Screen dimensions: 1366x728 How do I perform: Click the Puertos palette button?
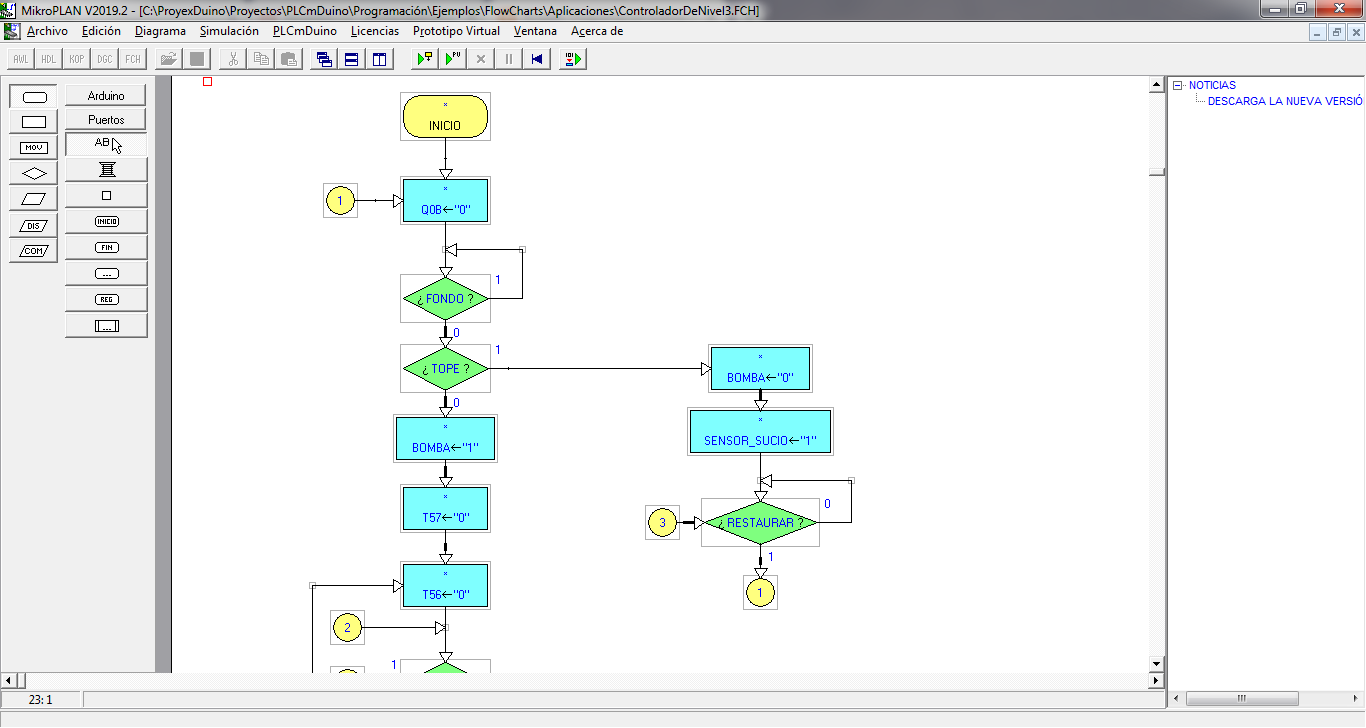coord(106,120)
